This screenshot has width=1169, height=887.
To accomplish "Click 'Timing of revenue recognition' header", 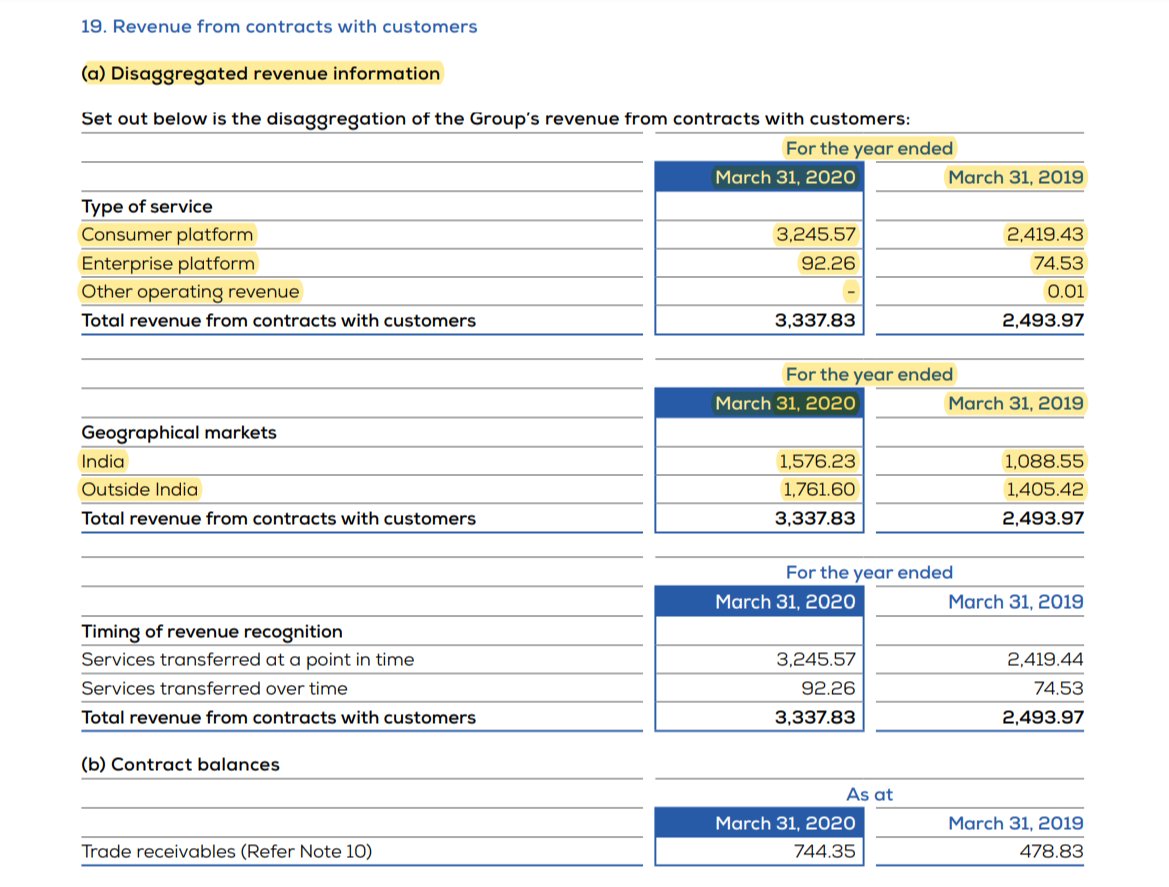I will point(214,631).
